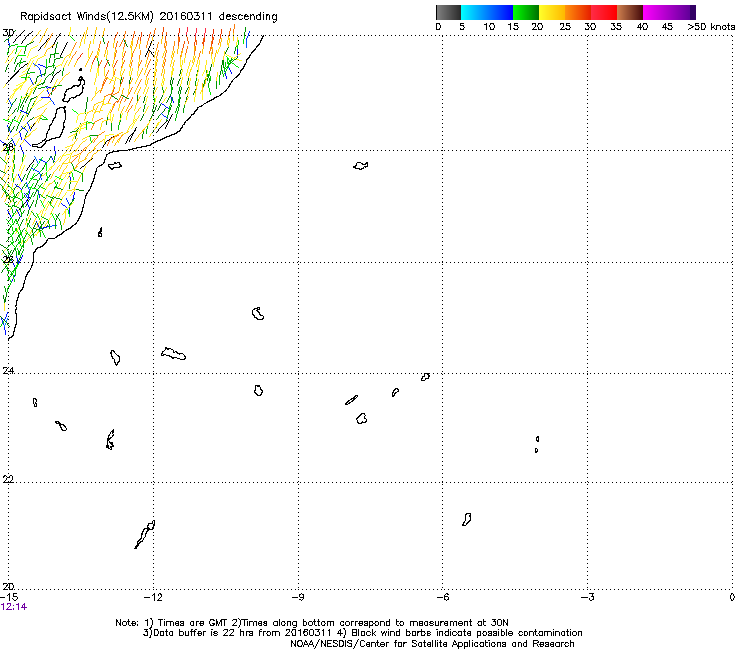The height and width of the screenshot is (650, 740).
Task: Click the '-12' longitude axis label
Action: (x=153, y=597)
